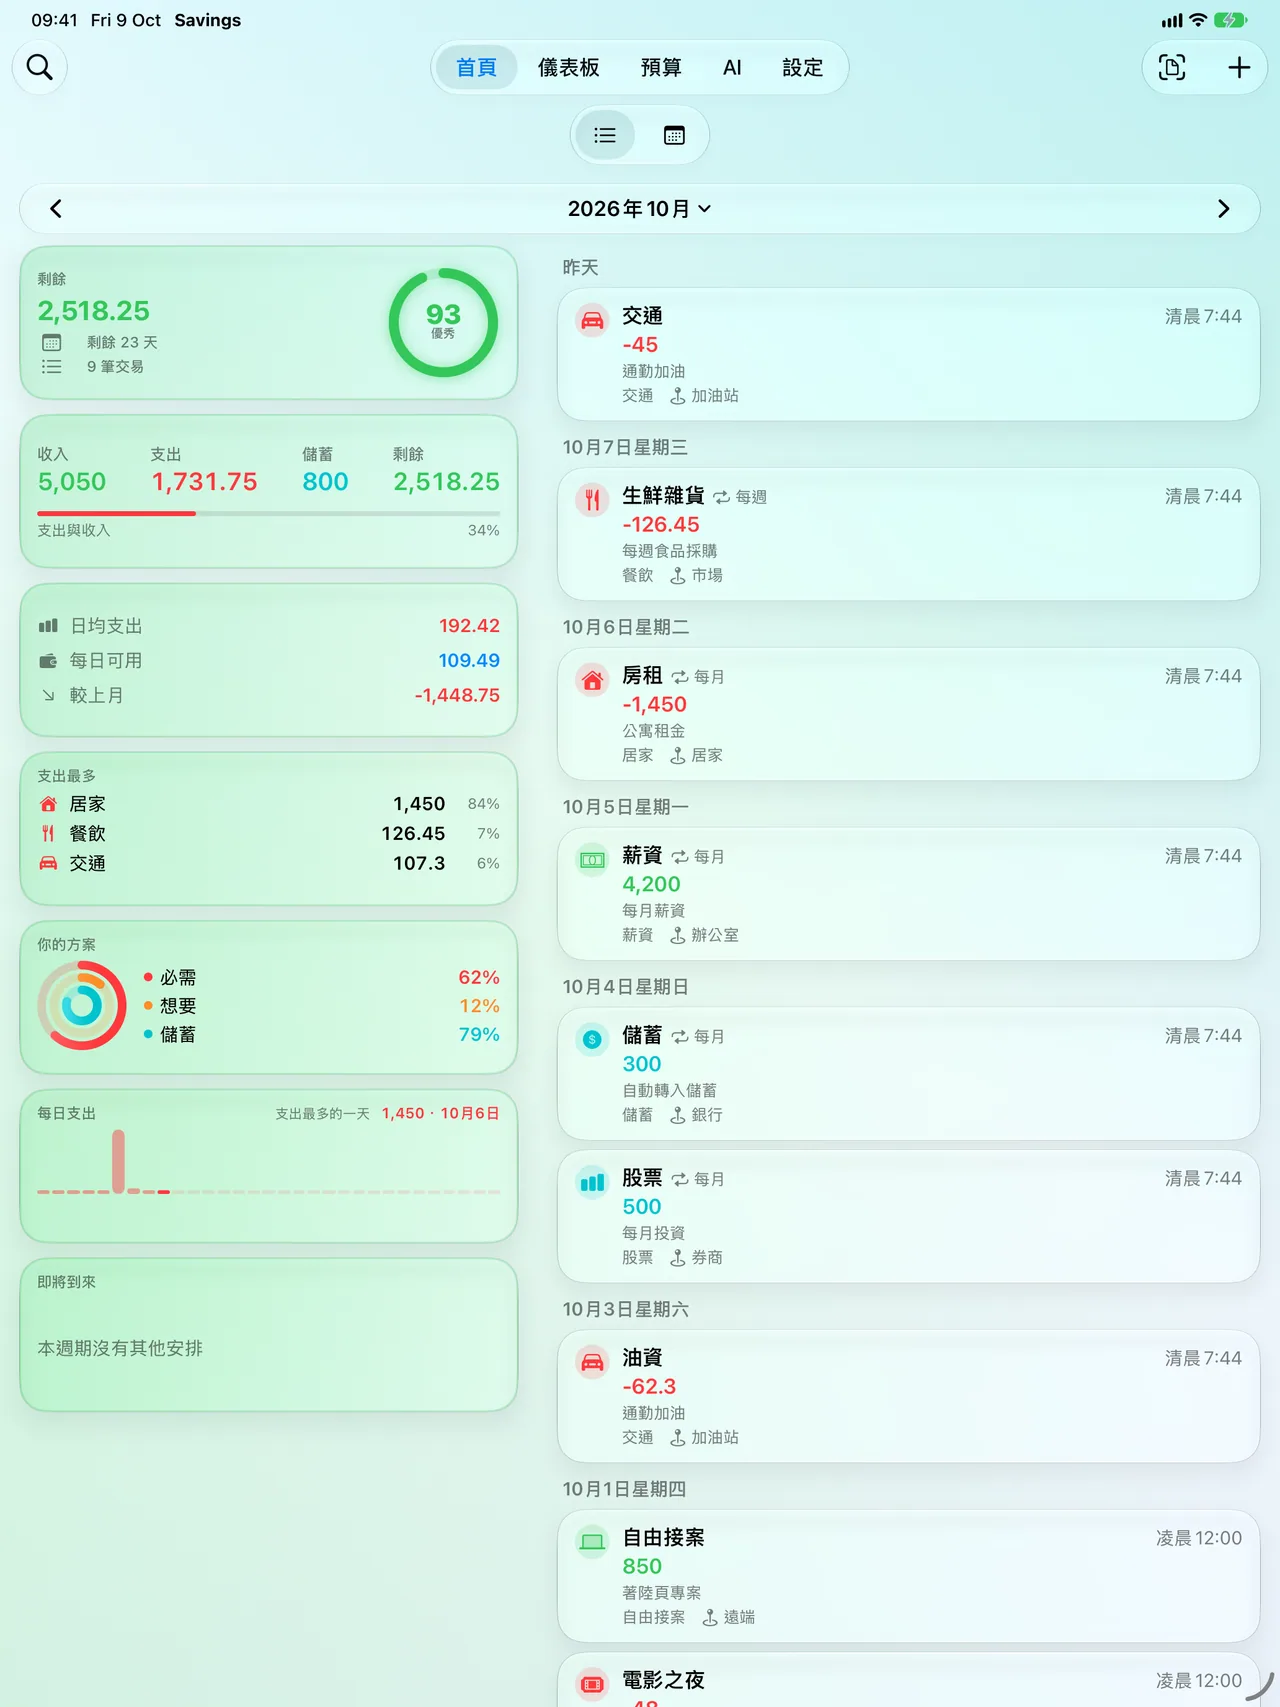The height and width of the screenshot is (1707, 1280).
Task: Switch to the 儀表板 tab
Action: (568, 67)
